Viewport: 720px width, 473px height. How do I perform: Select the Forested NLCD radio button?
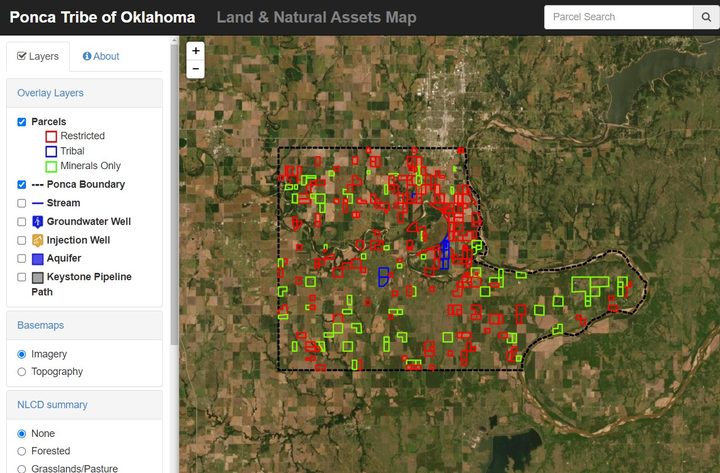[22, 451]
